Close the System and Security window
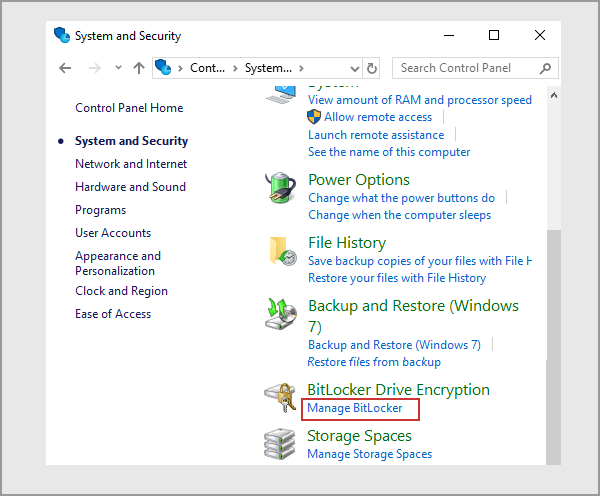The height and width of the screenshot is (496, 600). click(x=540, y=35)
